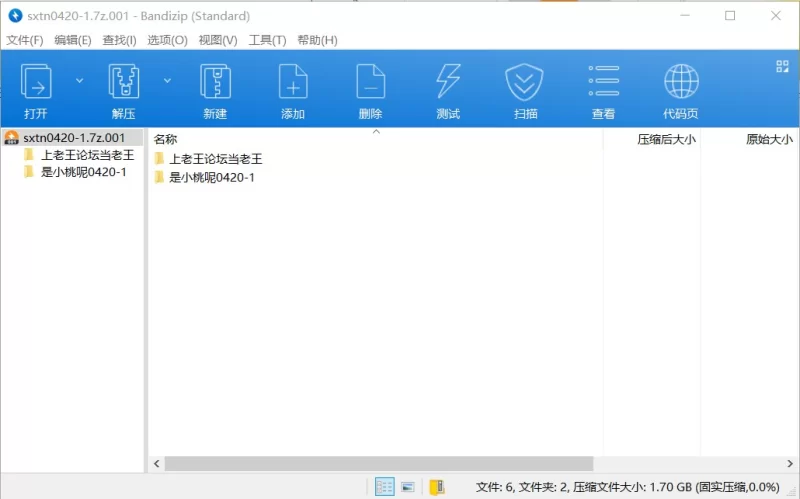The image size is (800, 499).
Task: Open the File (文件) menu
Action: tap(25, 40)
